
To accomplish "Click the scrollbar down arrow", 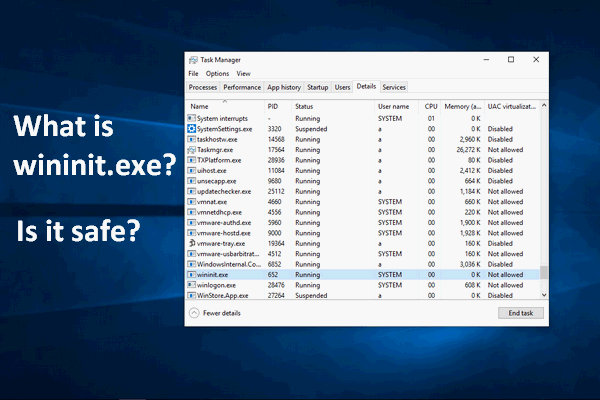I will tap(544, 295).
